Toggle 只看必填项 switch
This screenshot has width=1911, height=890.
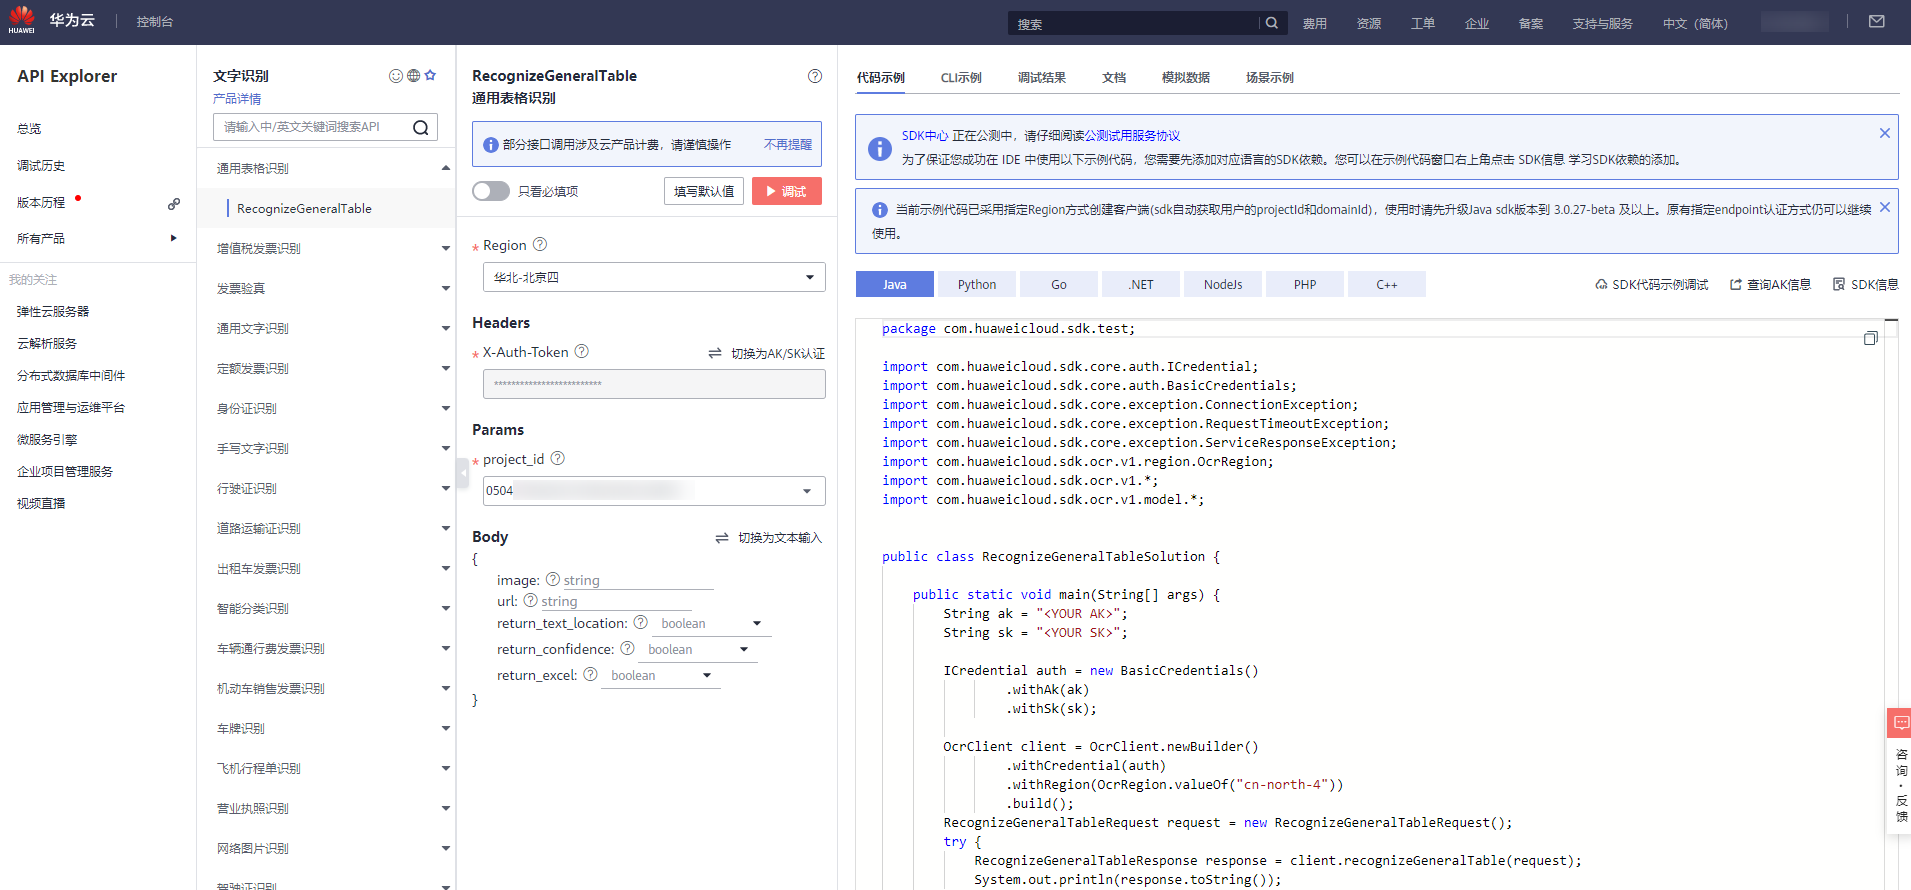pos(491,191)
